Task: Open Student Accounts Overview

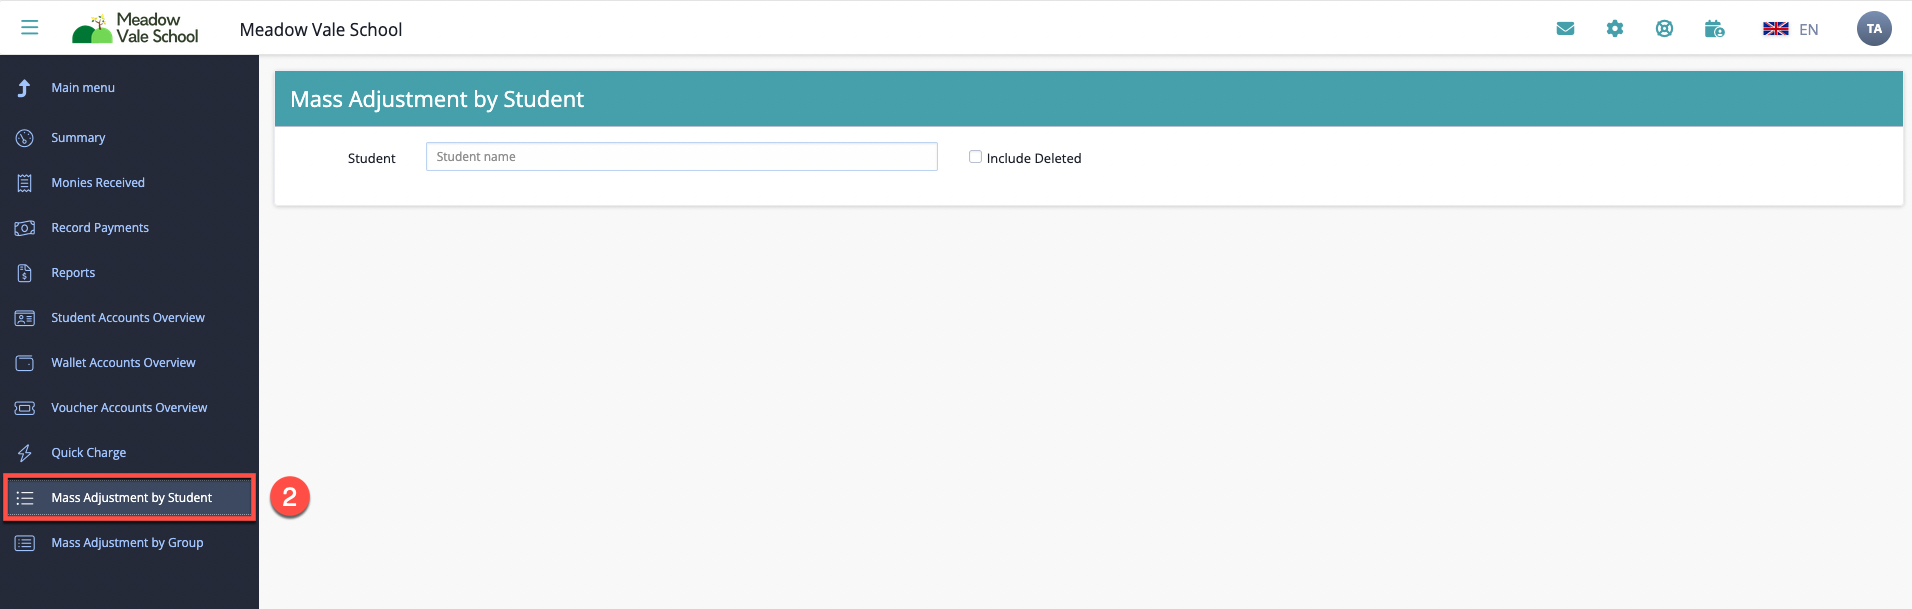Action: click(x=128, y=318)
